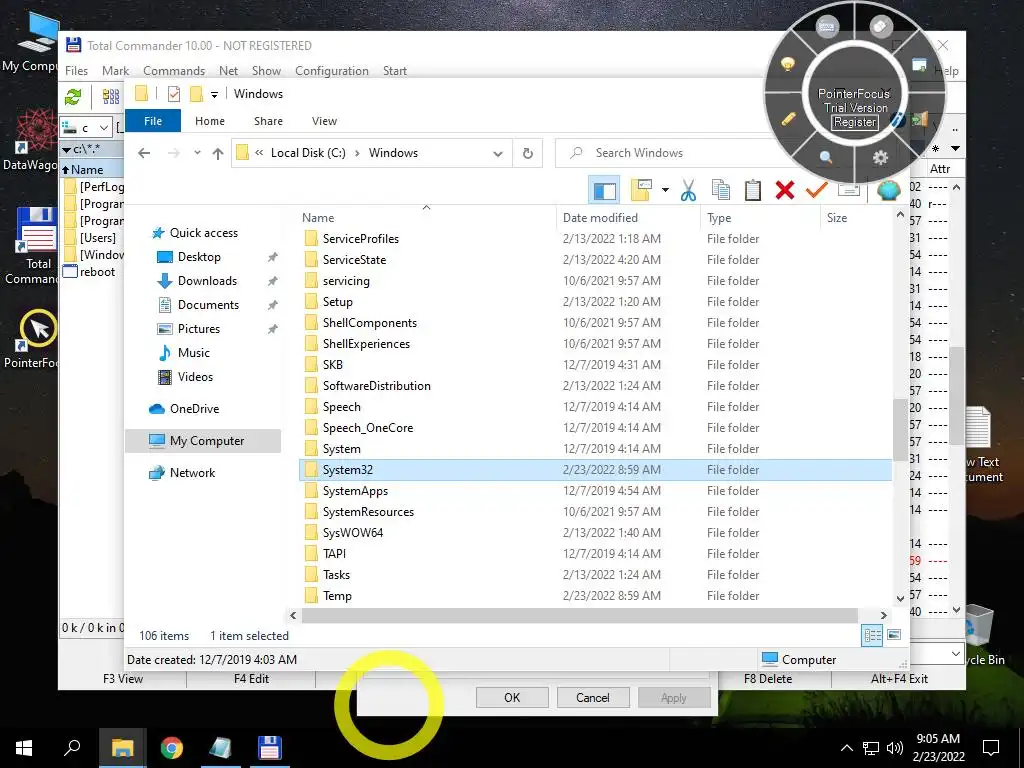Expand the address bar history dropdown

pyautogui.click(x=498, y=153)
